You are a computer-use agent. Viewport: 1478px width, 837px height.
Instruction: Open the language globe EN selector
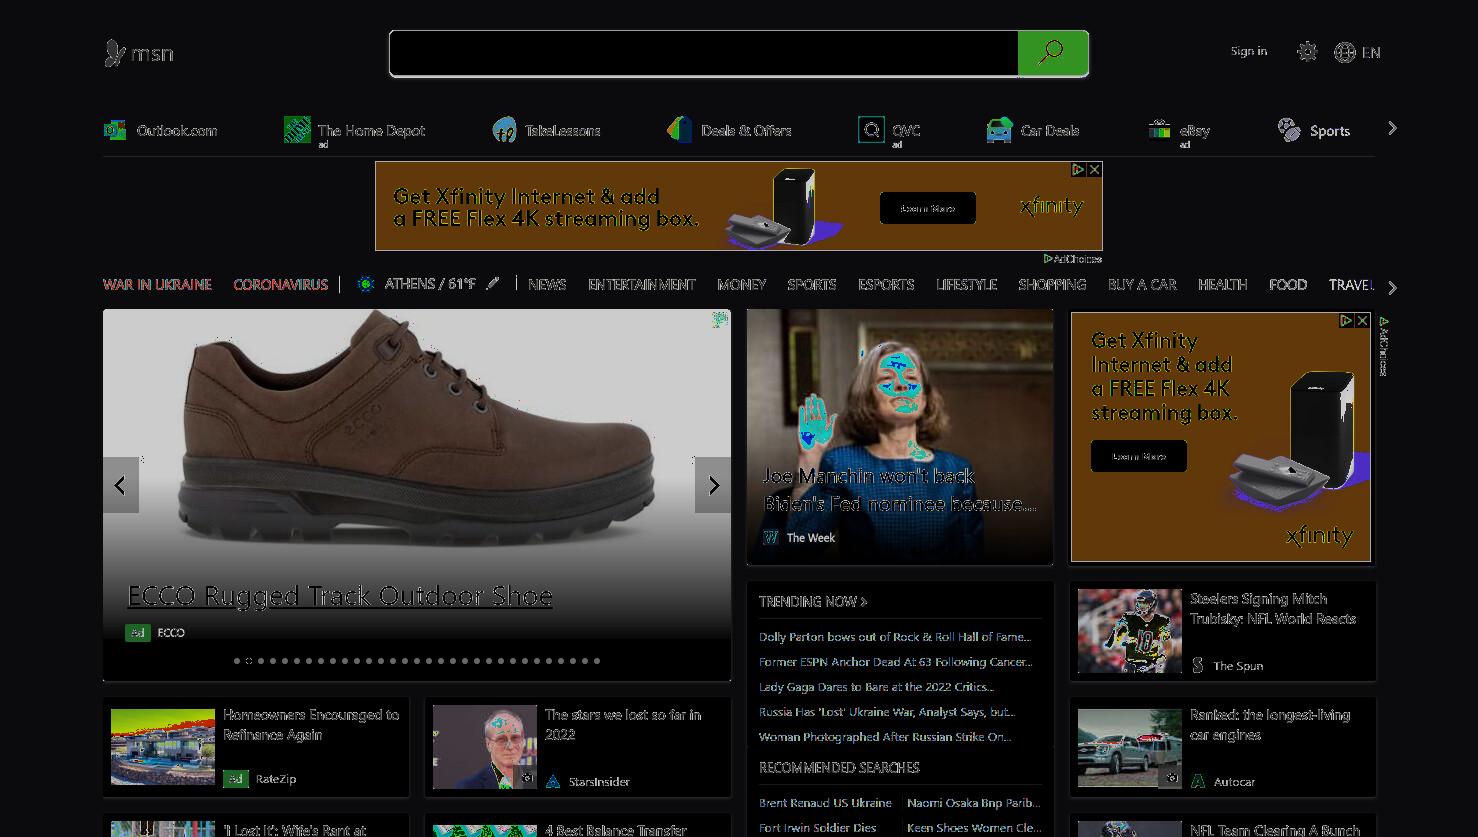pos(1357,52)
